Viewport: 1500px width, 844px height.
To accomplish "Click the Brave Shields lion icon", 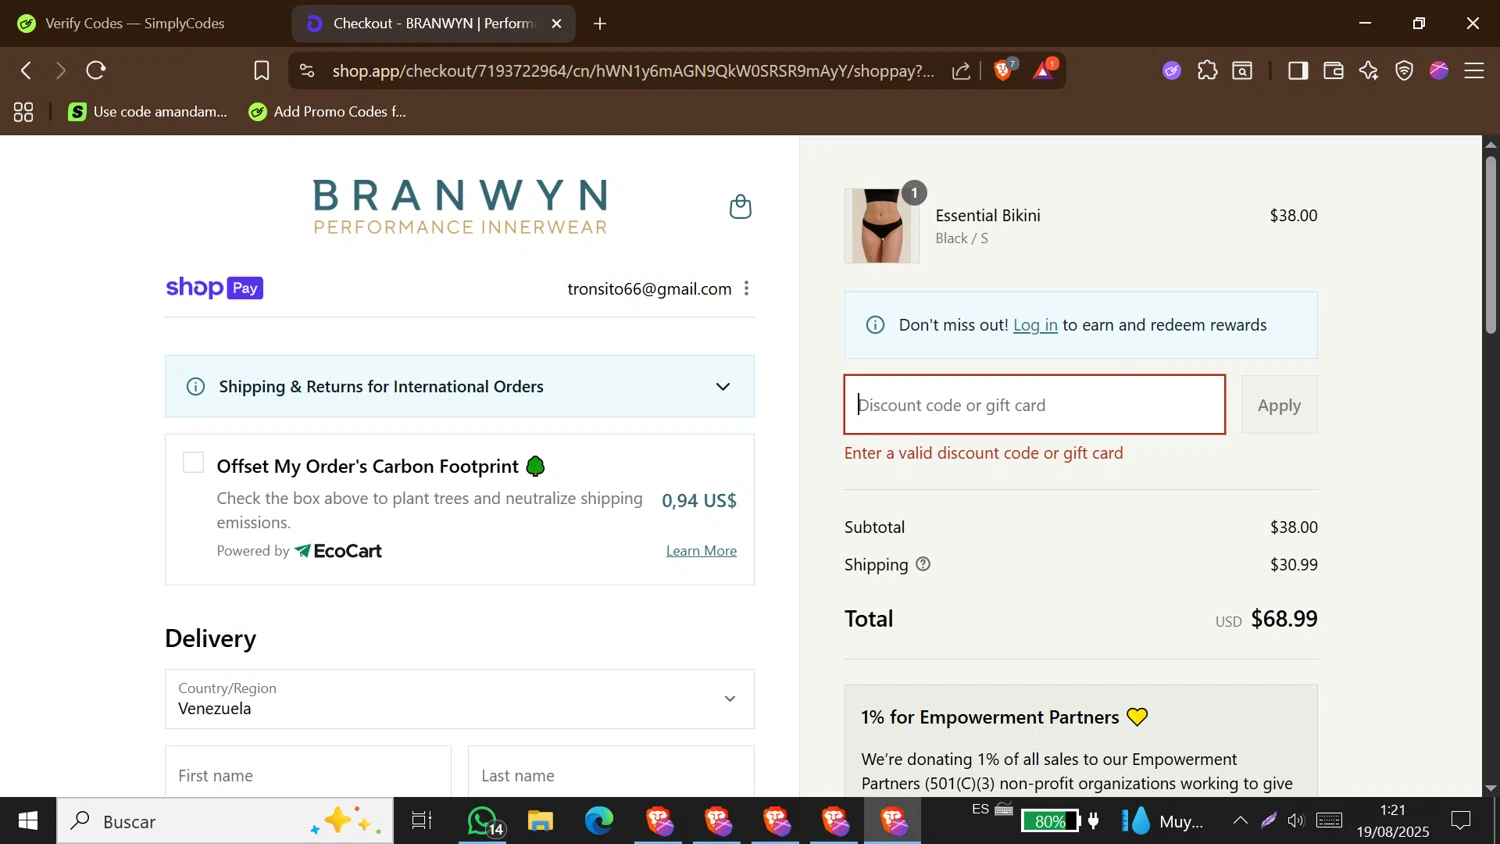I will tap(1003, 70).
